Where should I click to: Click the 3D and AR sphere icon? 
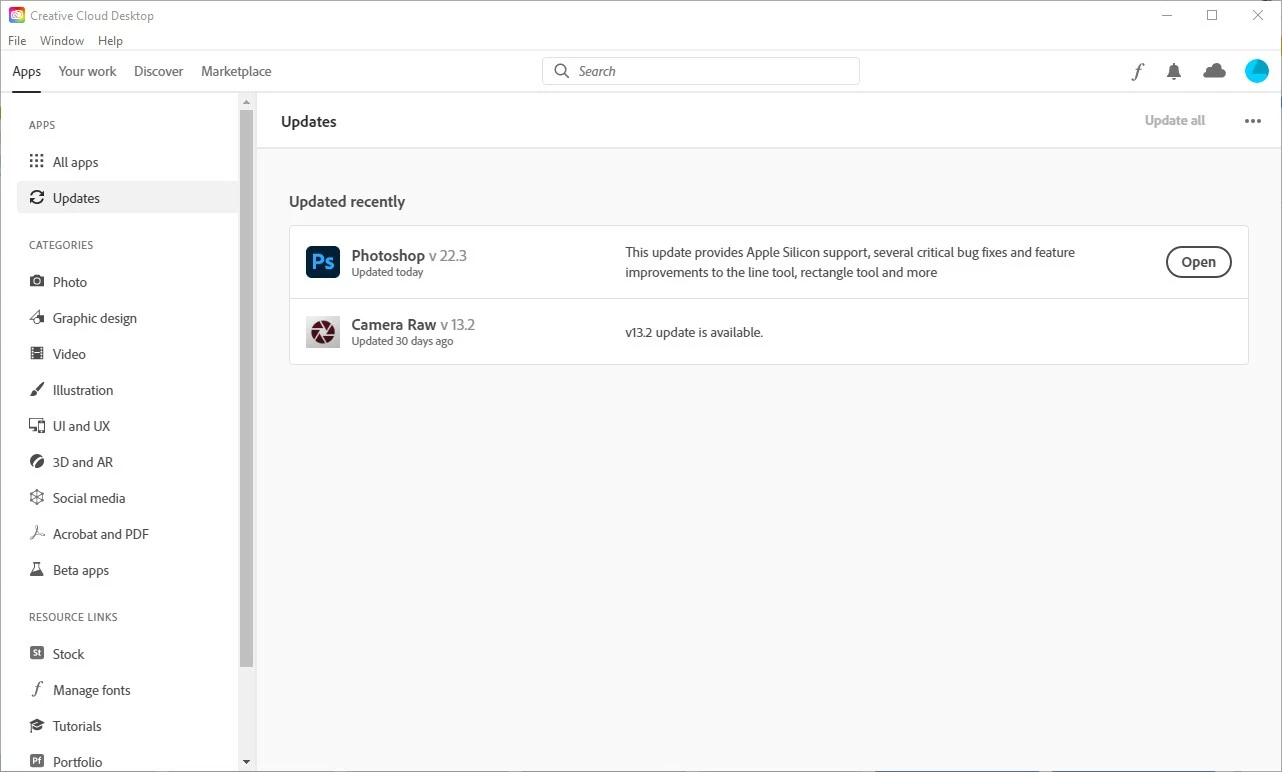tap(37, 461)
